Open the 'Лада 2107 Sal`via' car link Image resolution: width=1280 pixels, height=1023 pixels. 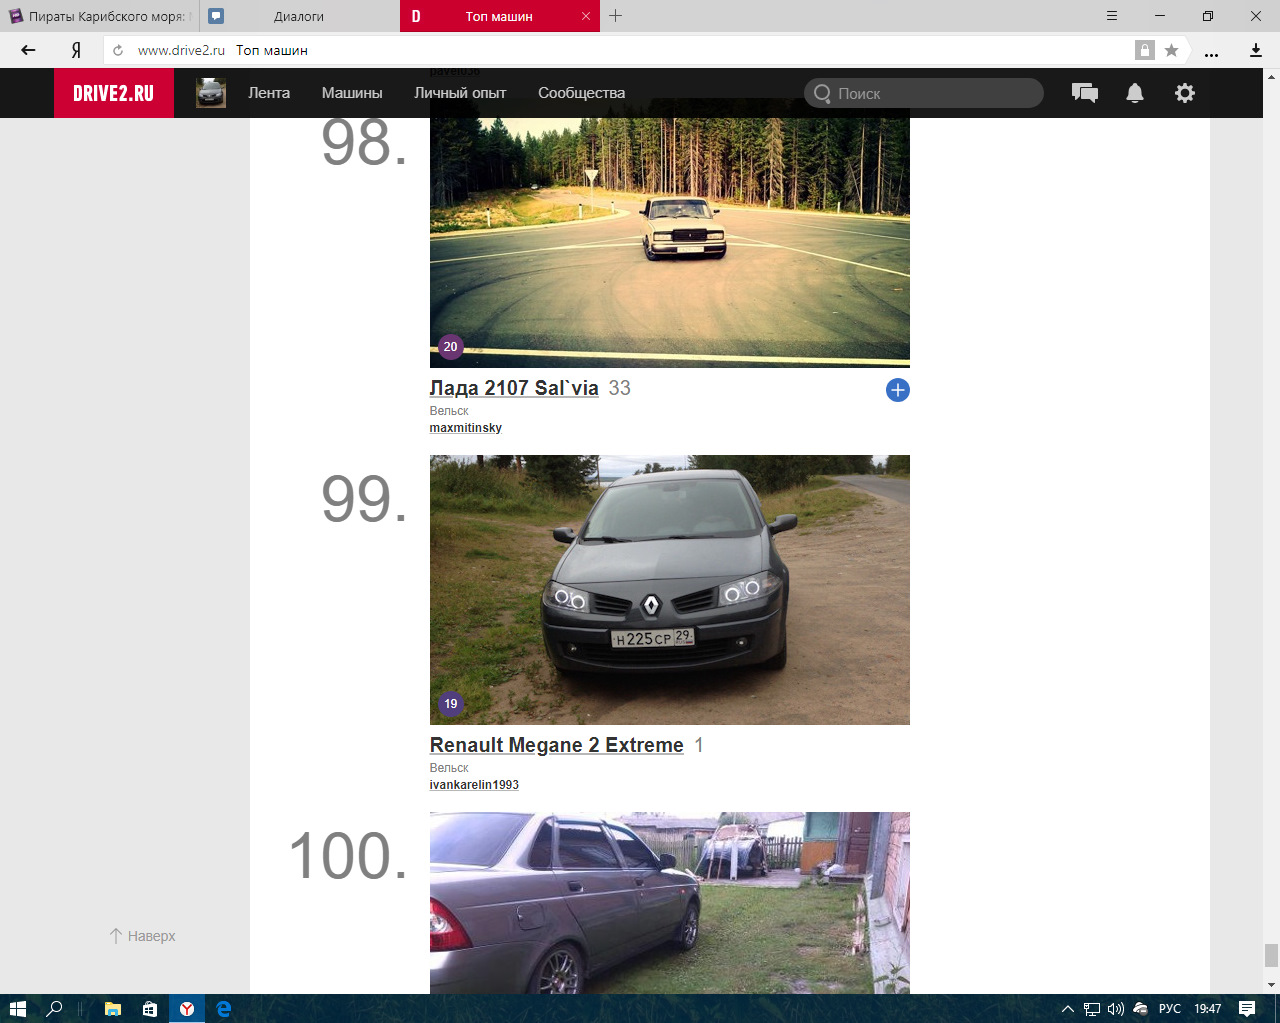(514, 388)
